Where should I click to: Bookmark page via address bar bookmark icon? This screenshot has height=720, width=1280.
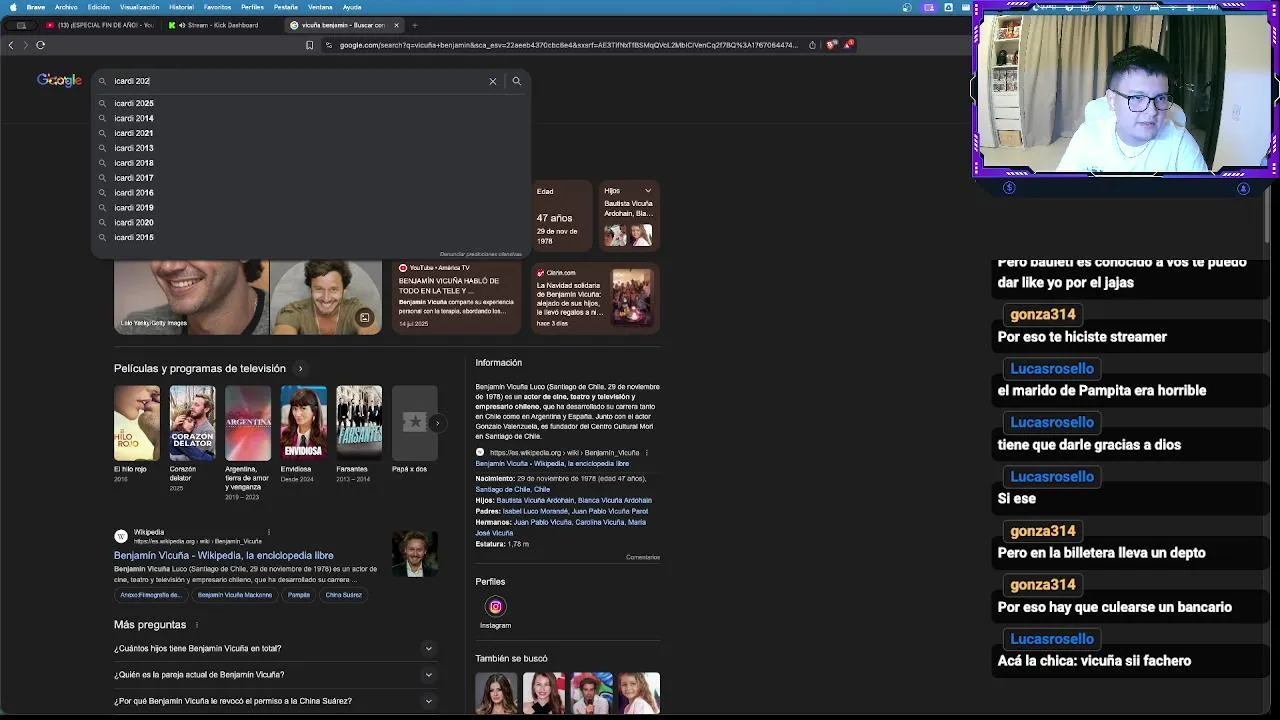(x=309, y=45)
